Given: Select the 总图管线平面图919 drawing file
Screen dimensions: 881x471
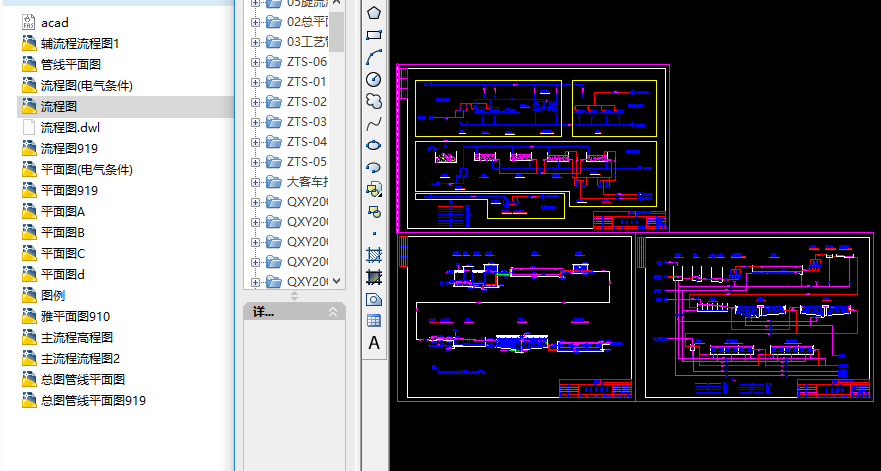Looking at the screenshot, I should pyautogui.click(x=84, y=400).
